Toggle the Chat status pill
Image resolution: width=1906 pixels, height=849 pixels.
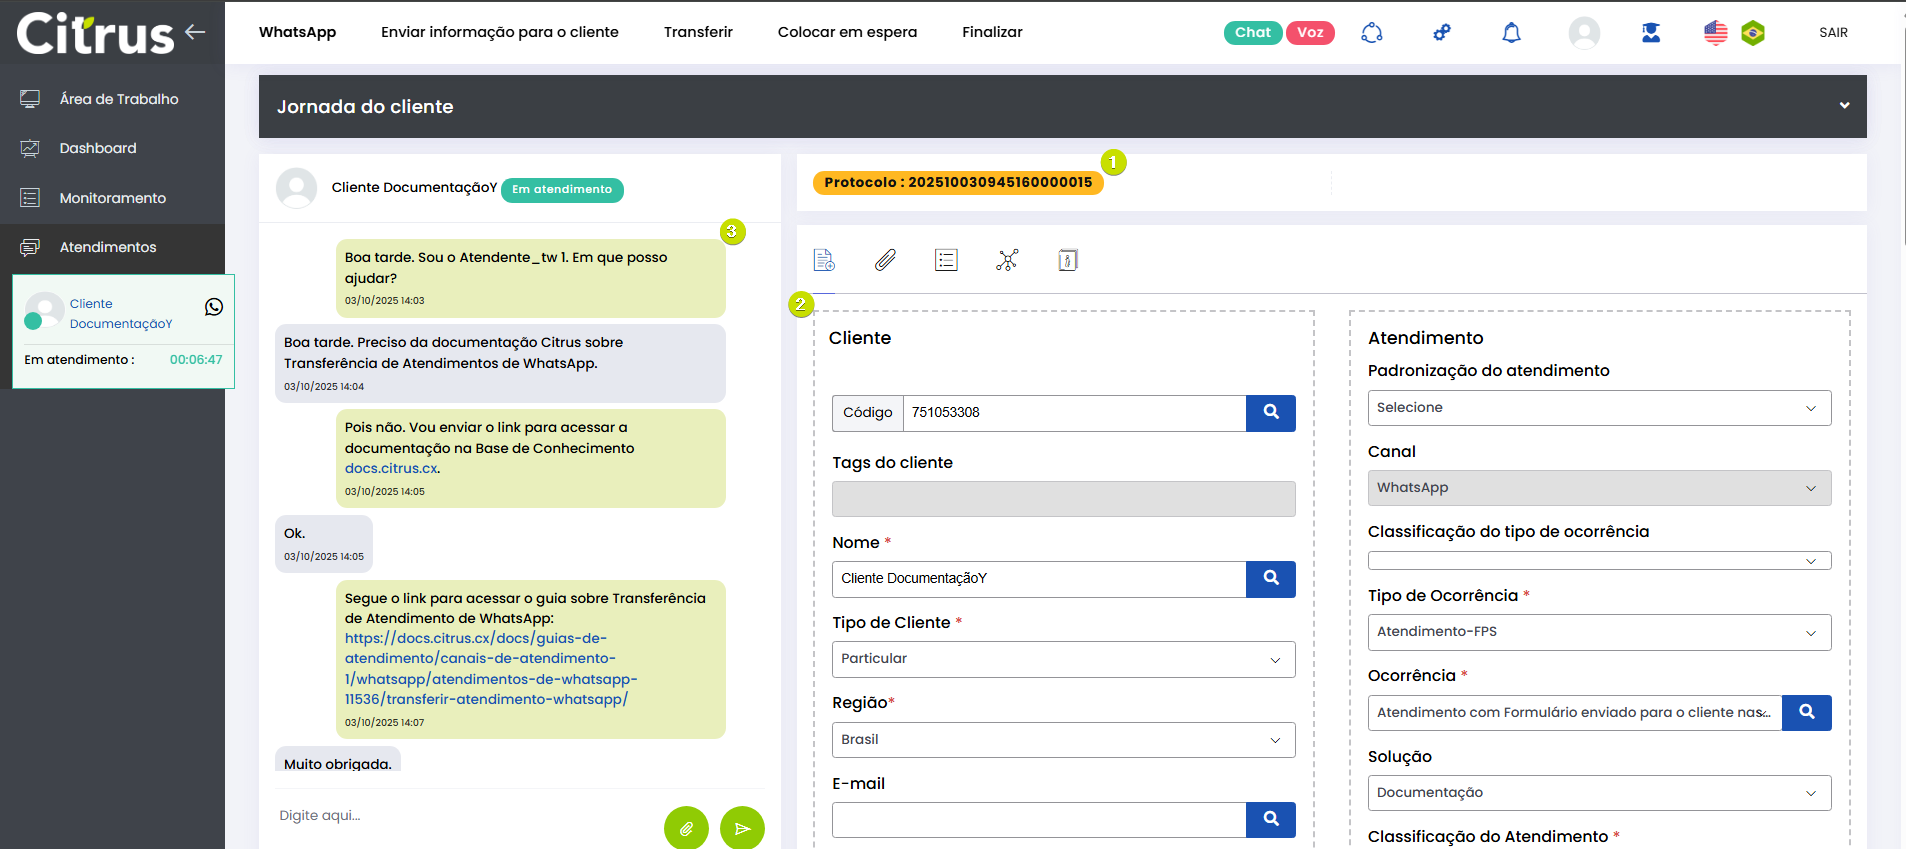pos(1252,33)
